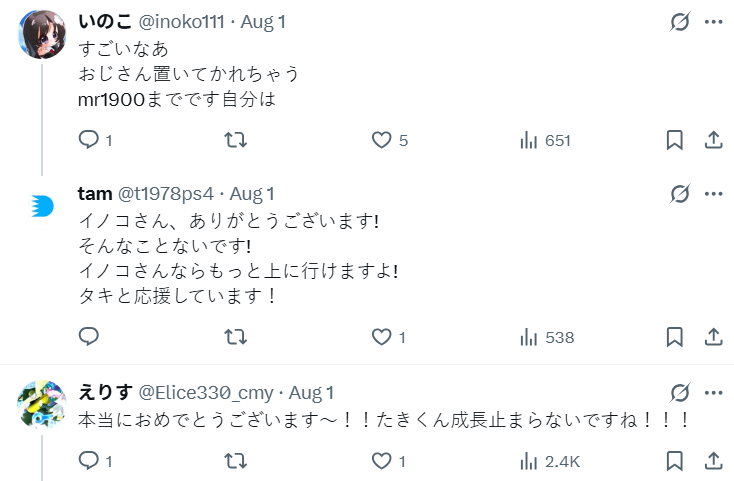
Task: Bookmark いのこ's tweet
Action: coord(675,140)
